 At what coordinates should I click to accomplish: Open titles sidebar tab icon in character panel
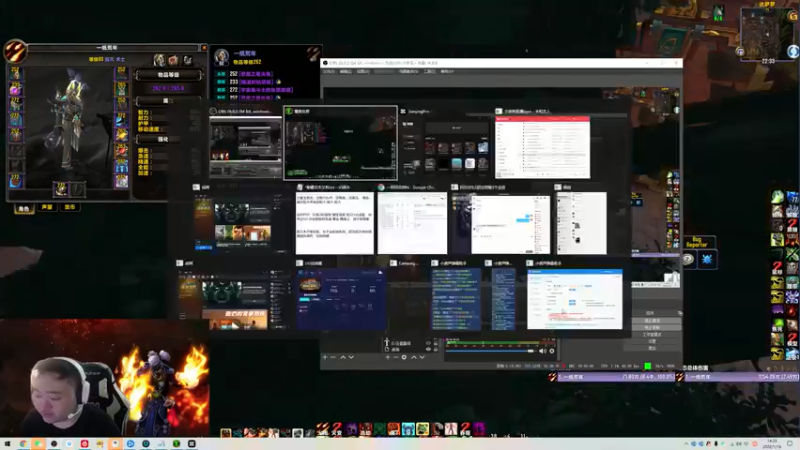[x=173, y=60]
